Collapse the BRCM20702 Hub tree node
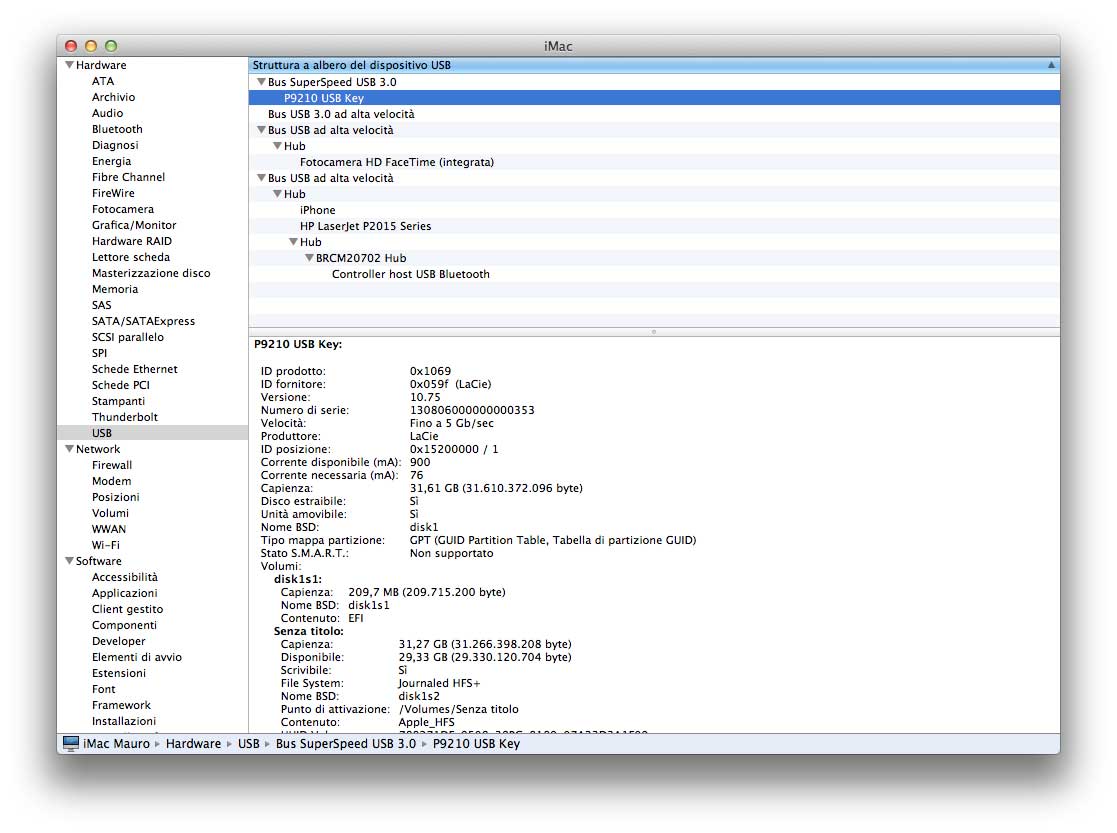Viewport: 1117px width, 833px height. pos(309,258)
